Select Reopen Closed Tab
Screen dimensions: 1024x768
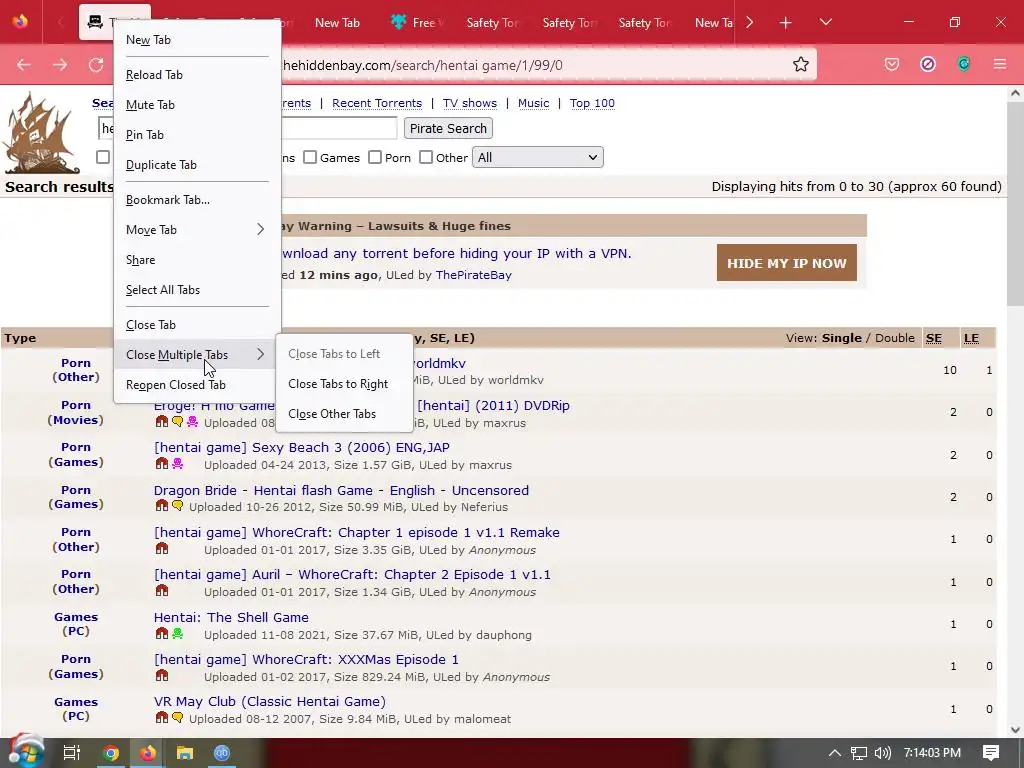point(197,385)
